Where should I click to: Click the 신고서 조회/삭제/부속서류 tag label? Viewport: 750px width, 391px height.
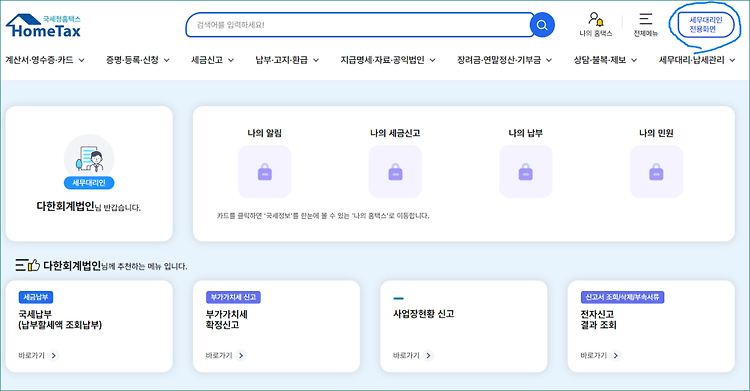[622, 297]
